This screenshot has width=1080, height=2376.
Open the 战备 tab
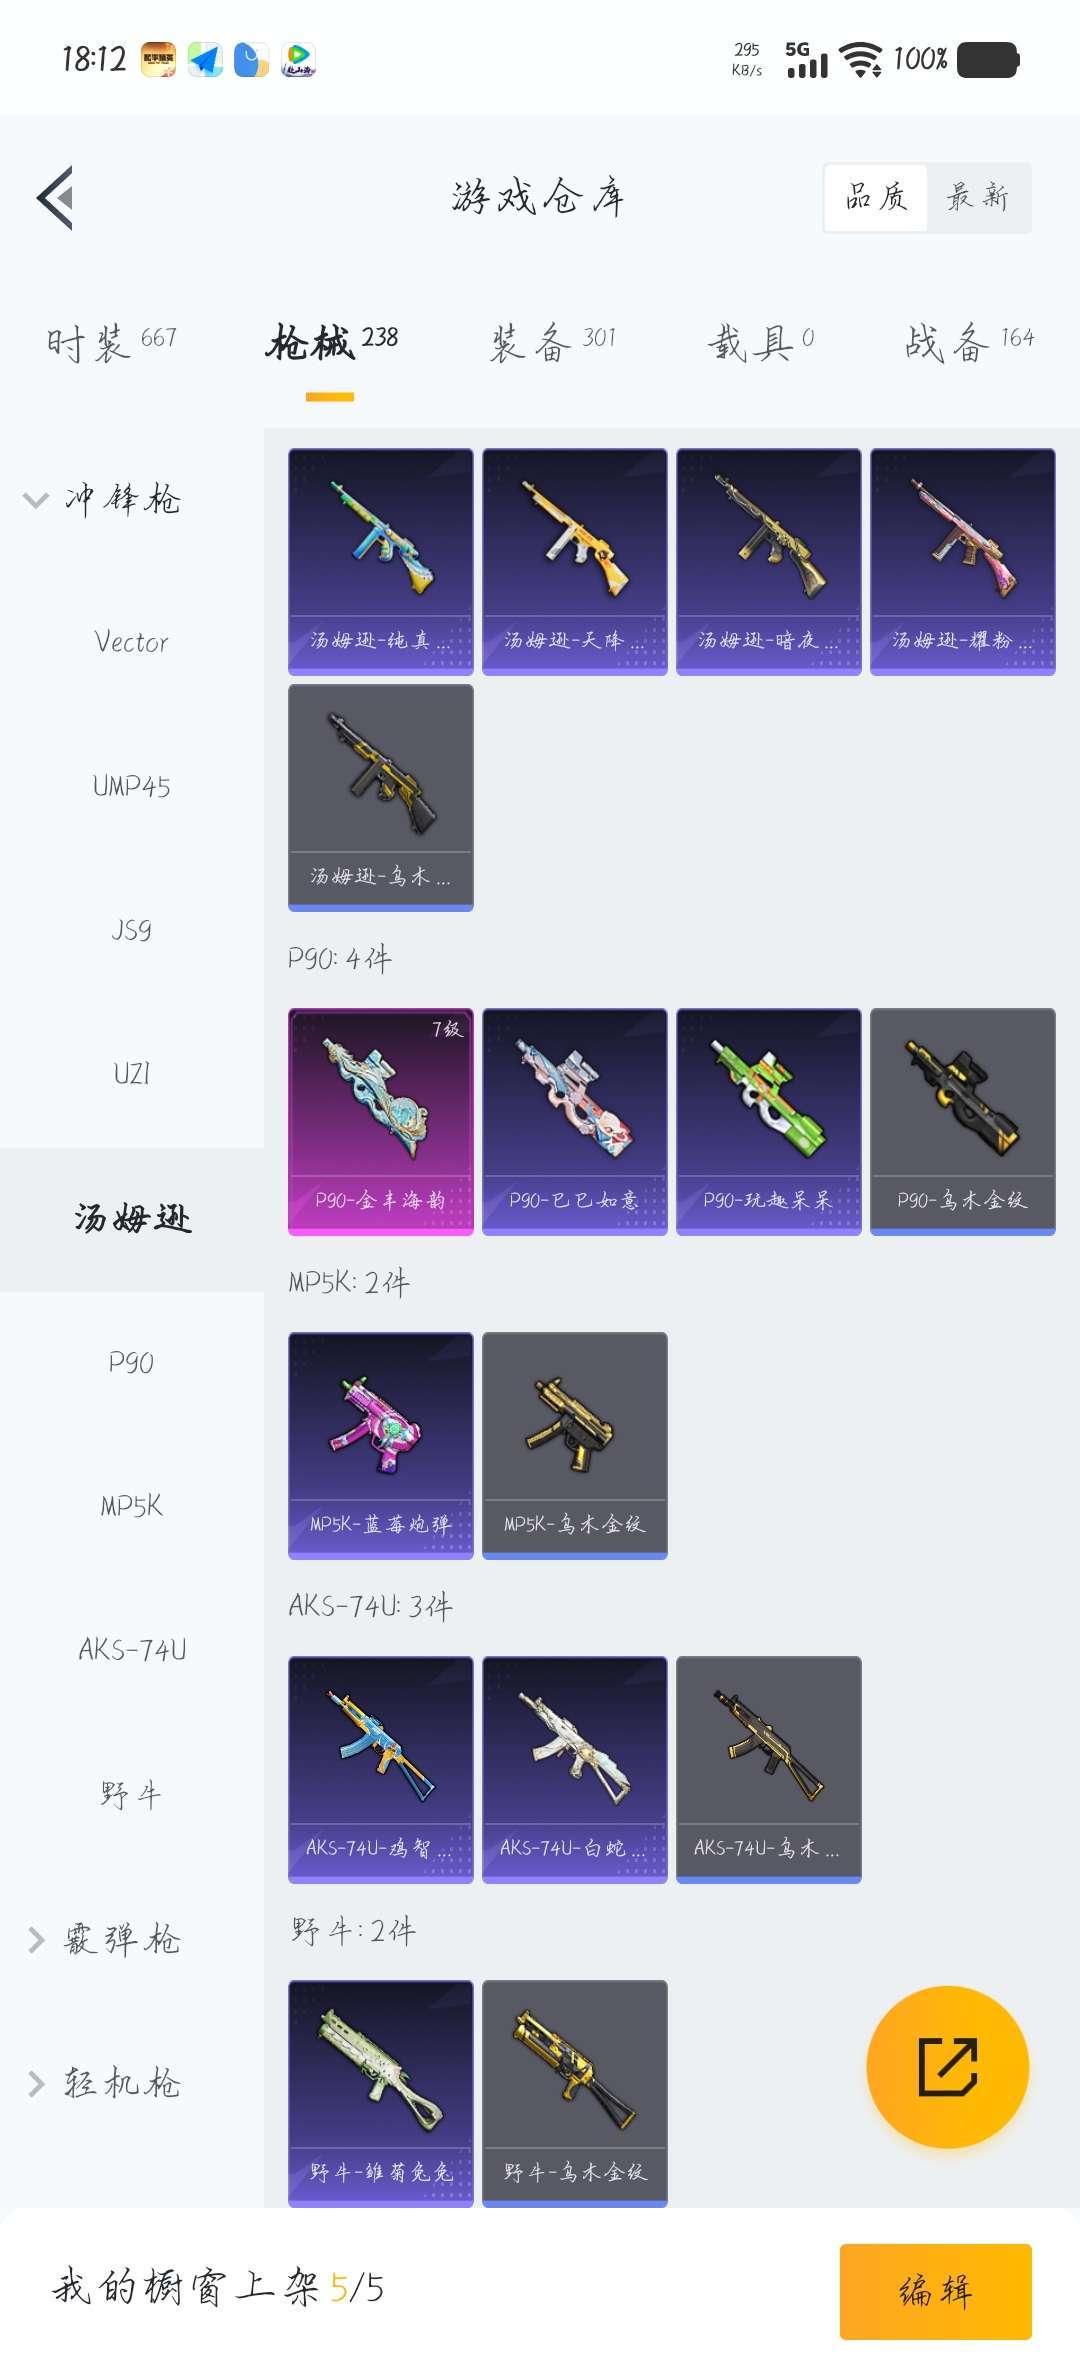(968, 343)
